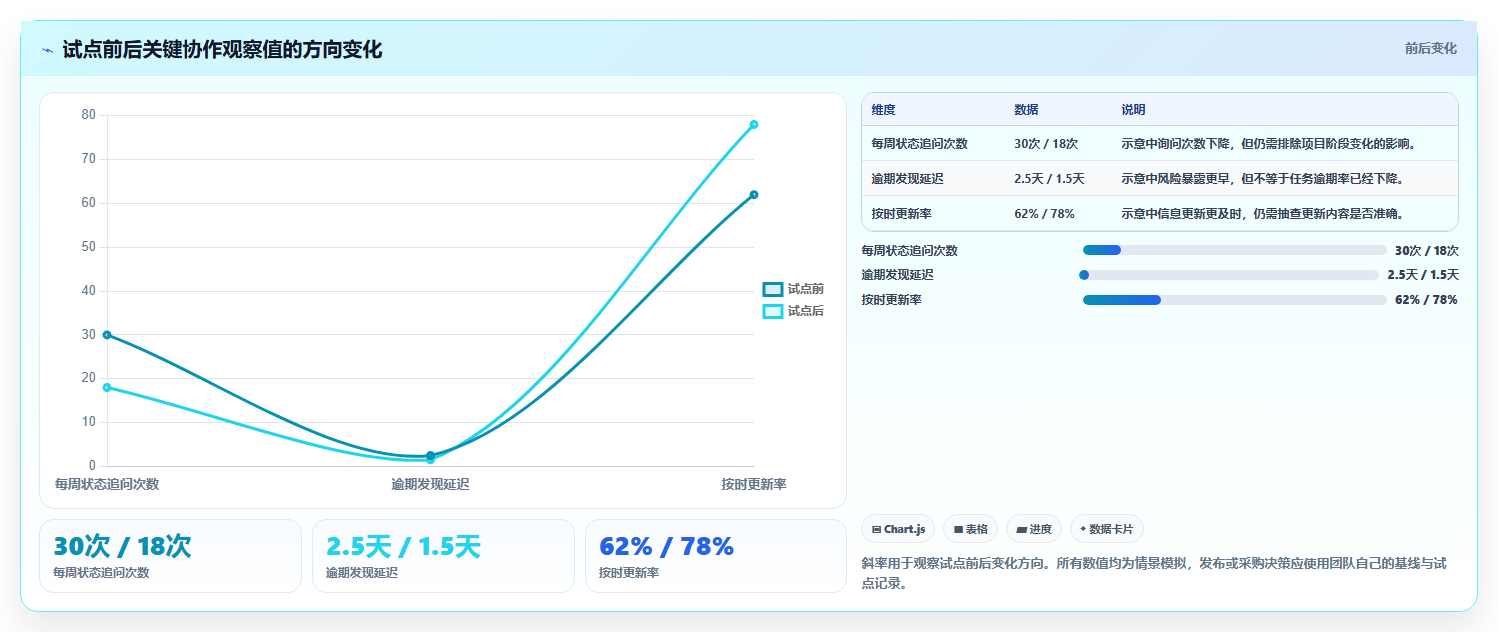The height and width of the screenshot is (632, 1498).
Task: Select the 每周状态追问次数 progress bar
Action: click(x=1234, y=250)
